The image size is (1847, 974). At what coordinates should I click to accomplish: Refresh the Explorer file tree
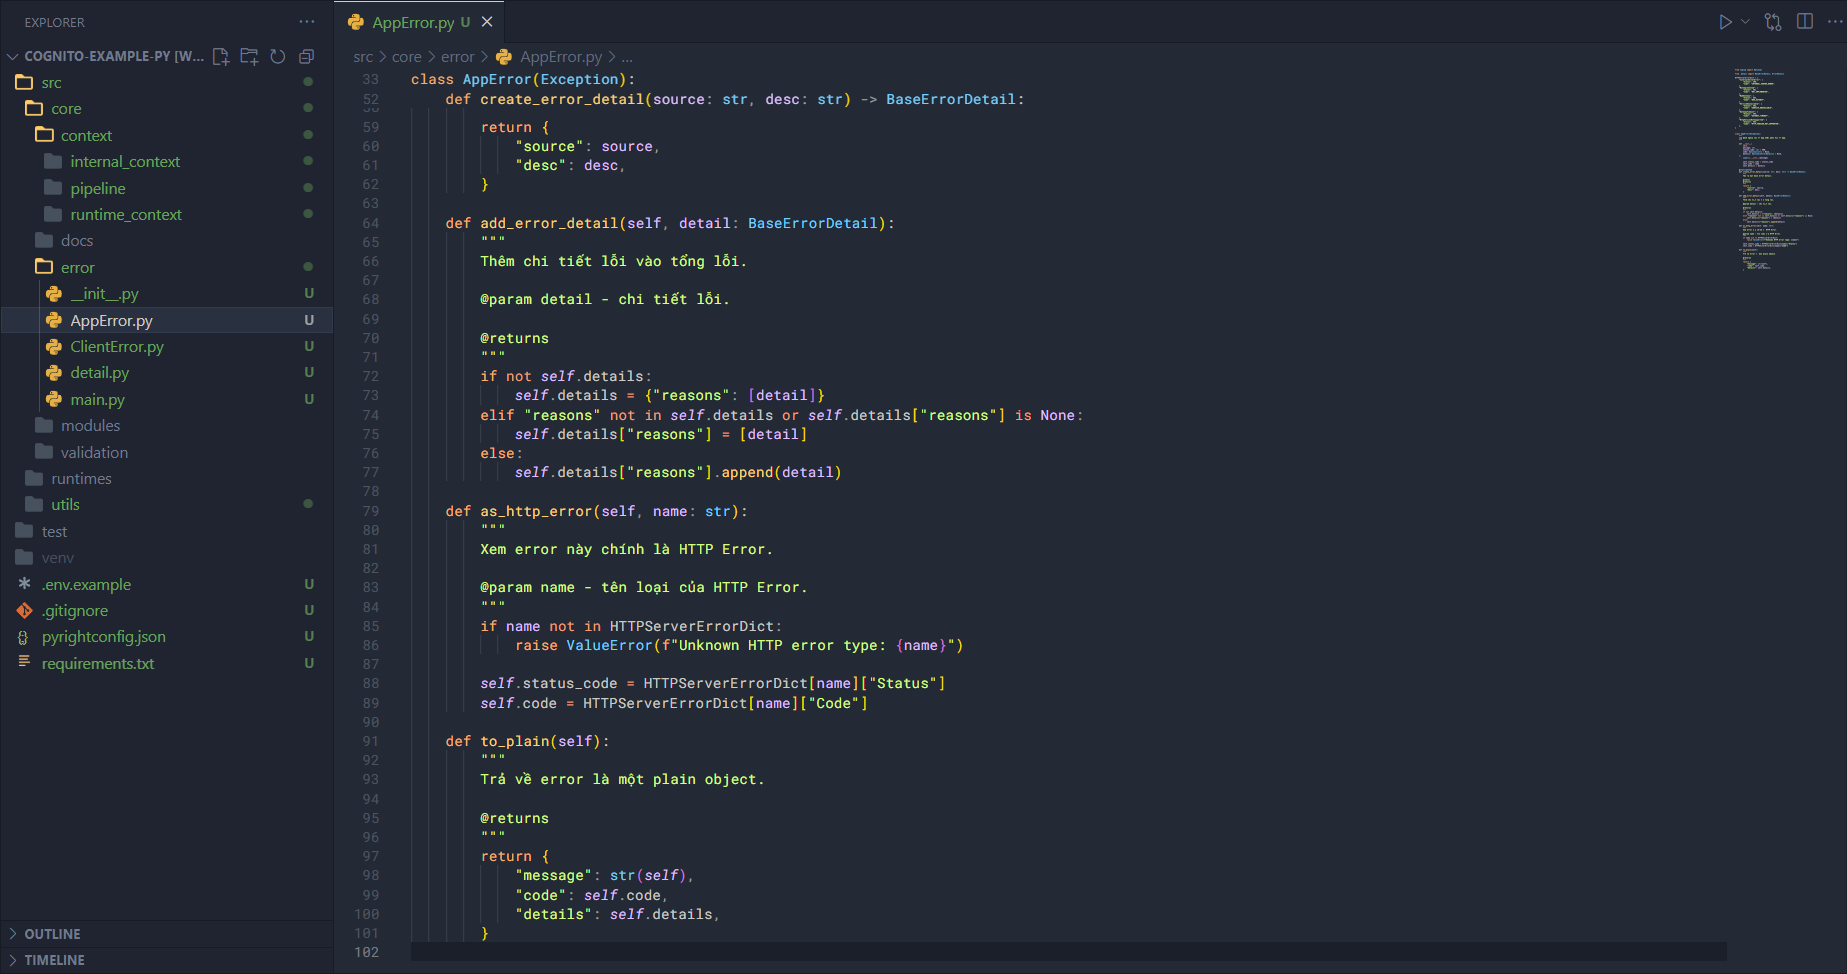278,57
